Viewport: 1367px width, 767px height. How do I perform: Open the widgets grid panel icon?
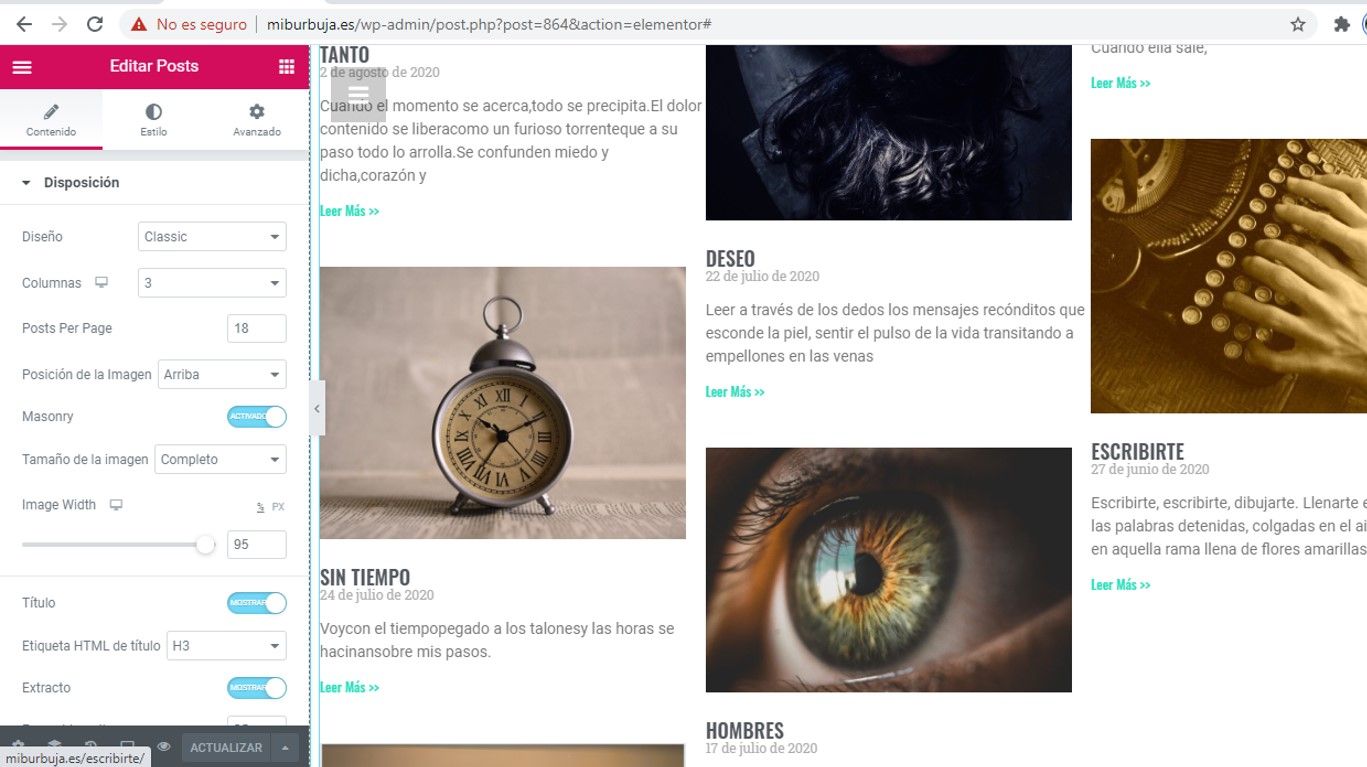[287, 67]
